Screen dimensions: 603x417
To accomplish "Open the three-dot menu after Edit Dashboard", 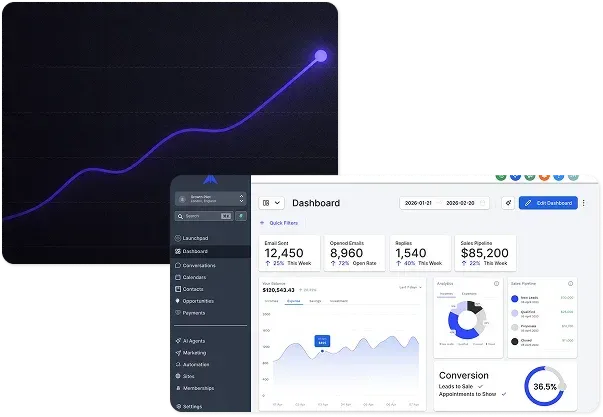I will (x=583, y=203).
